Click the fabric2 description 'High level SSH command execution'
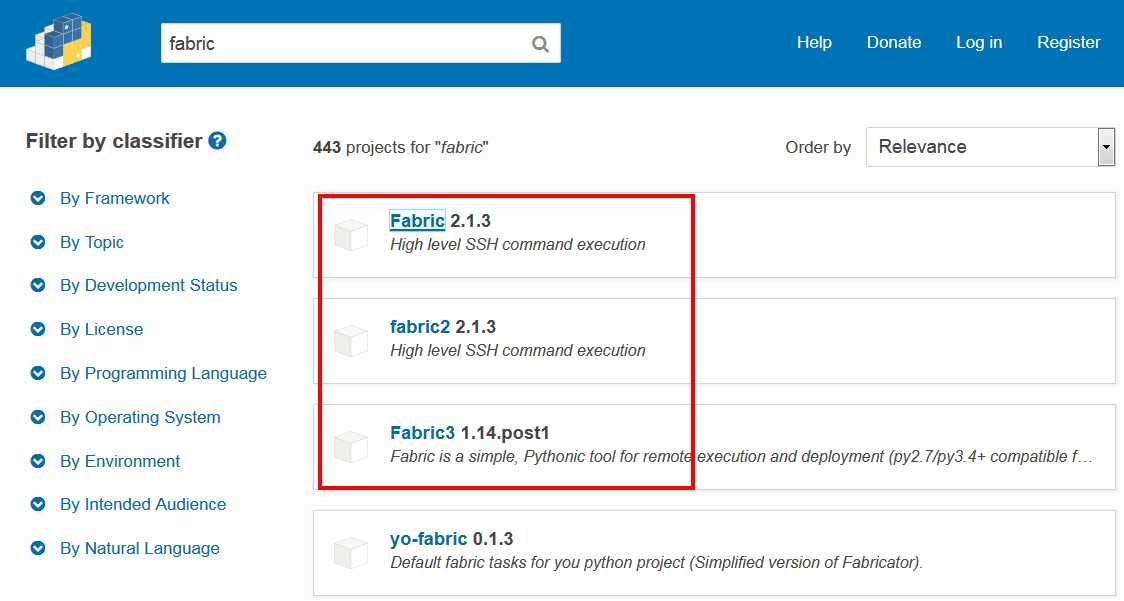This screenshot has height=601, width=1124. tap(518, 351)
